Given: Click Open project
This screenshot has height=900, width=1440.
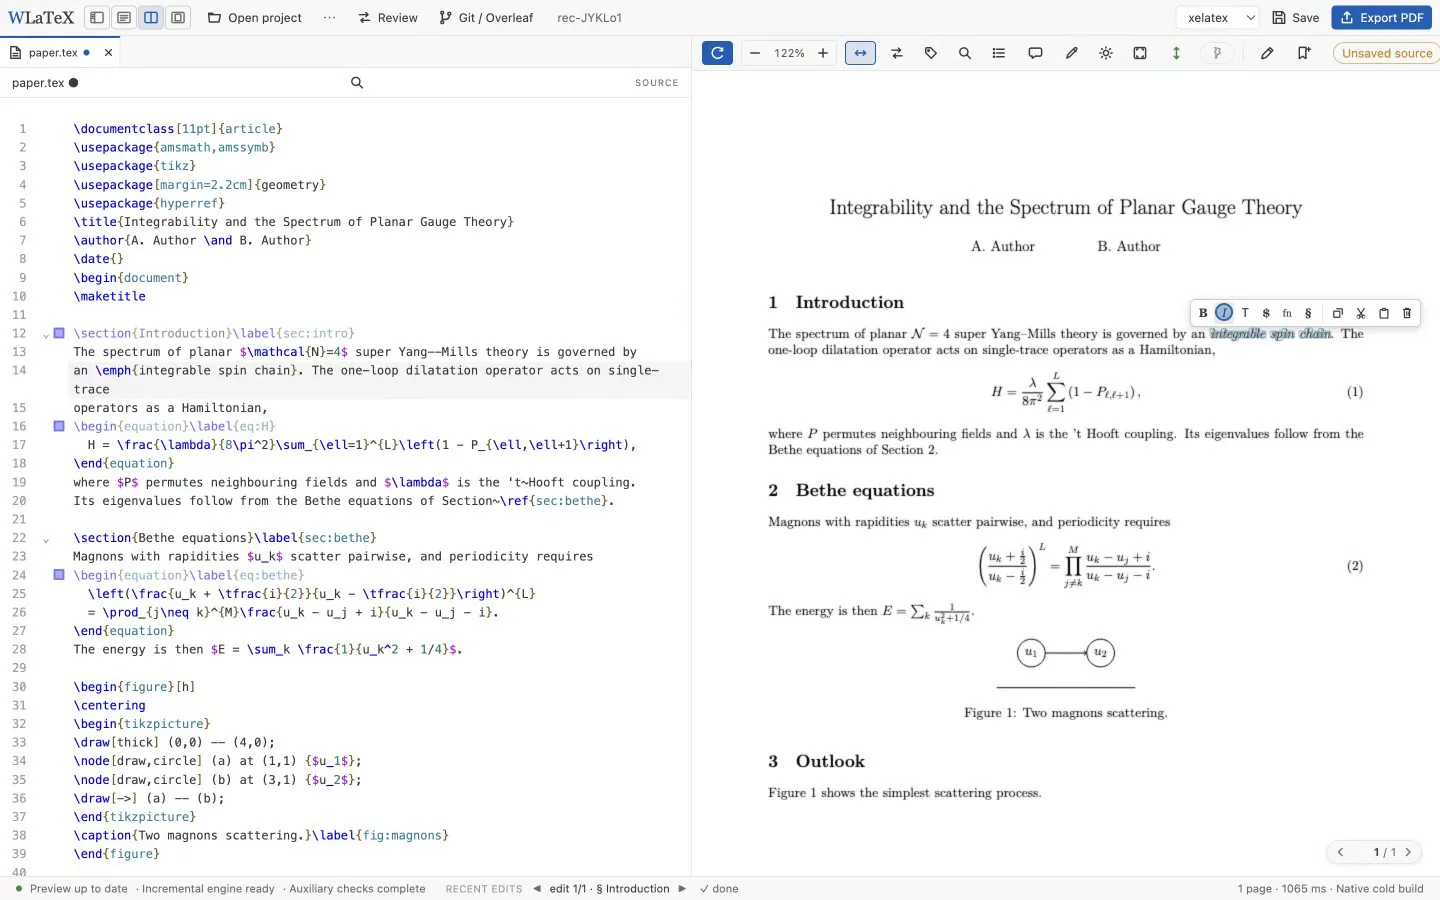Looking at the screenshot, I should 255,17.
